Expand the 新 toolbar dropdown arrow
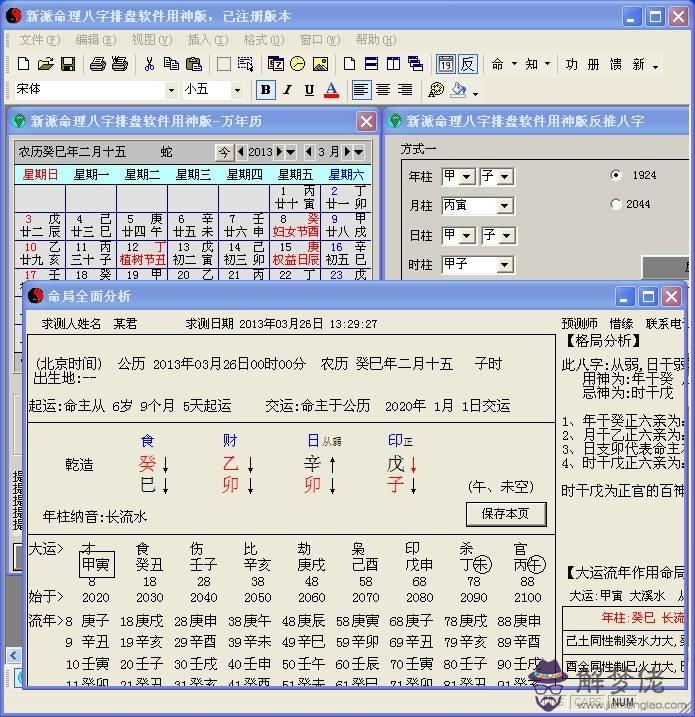 point(656,67)
